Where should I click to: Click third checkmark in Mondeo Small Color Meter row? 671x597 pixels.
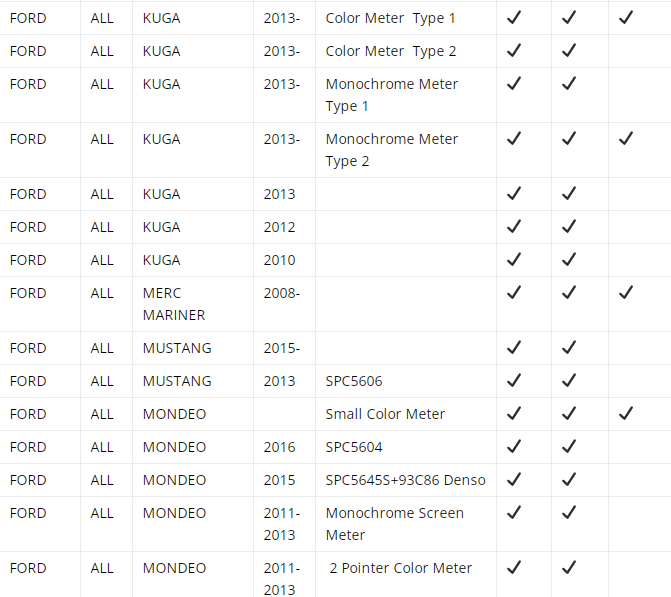(x=625, y=414)
